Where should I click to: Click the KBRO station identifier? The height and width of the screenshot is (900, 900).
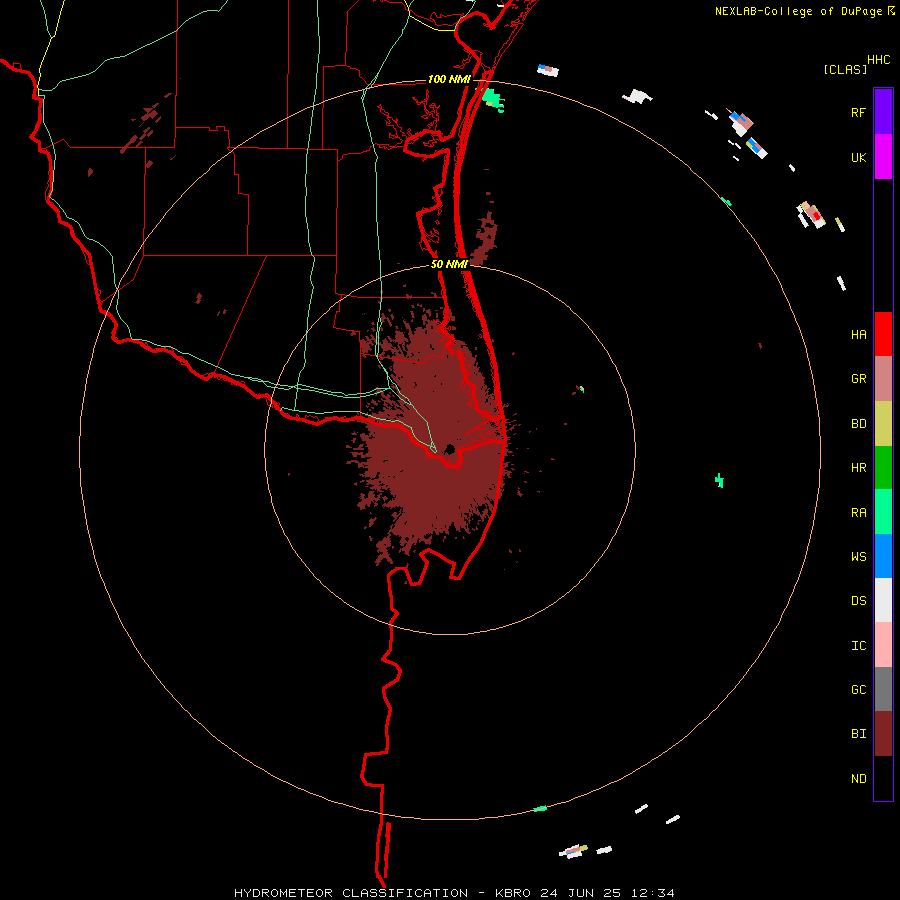[513, 893]
